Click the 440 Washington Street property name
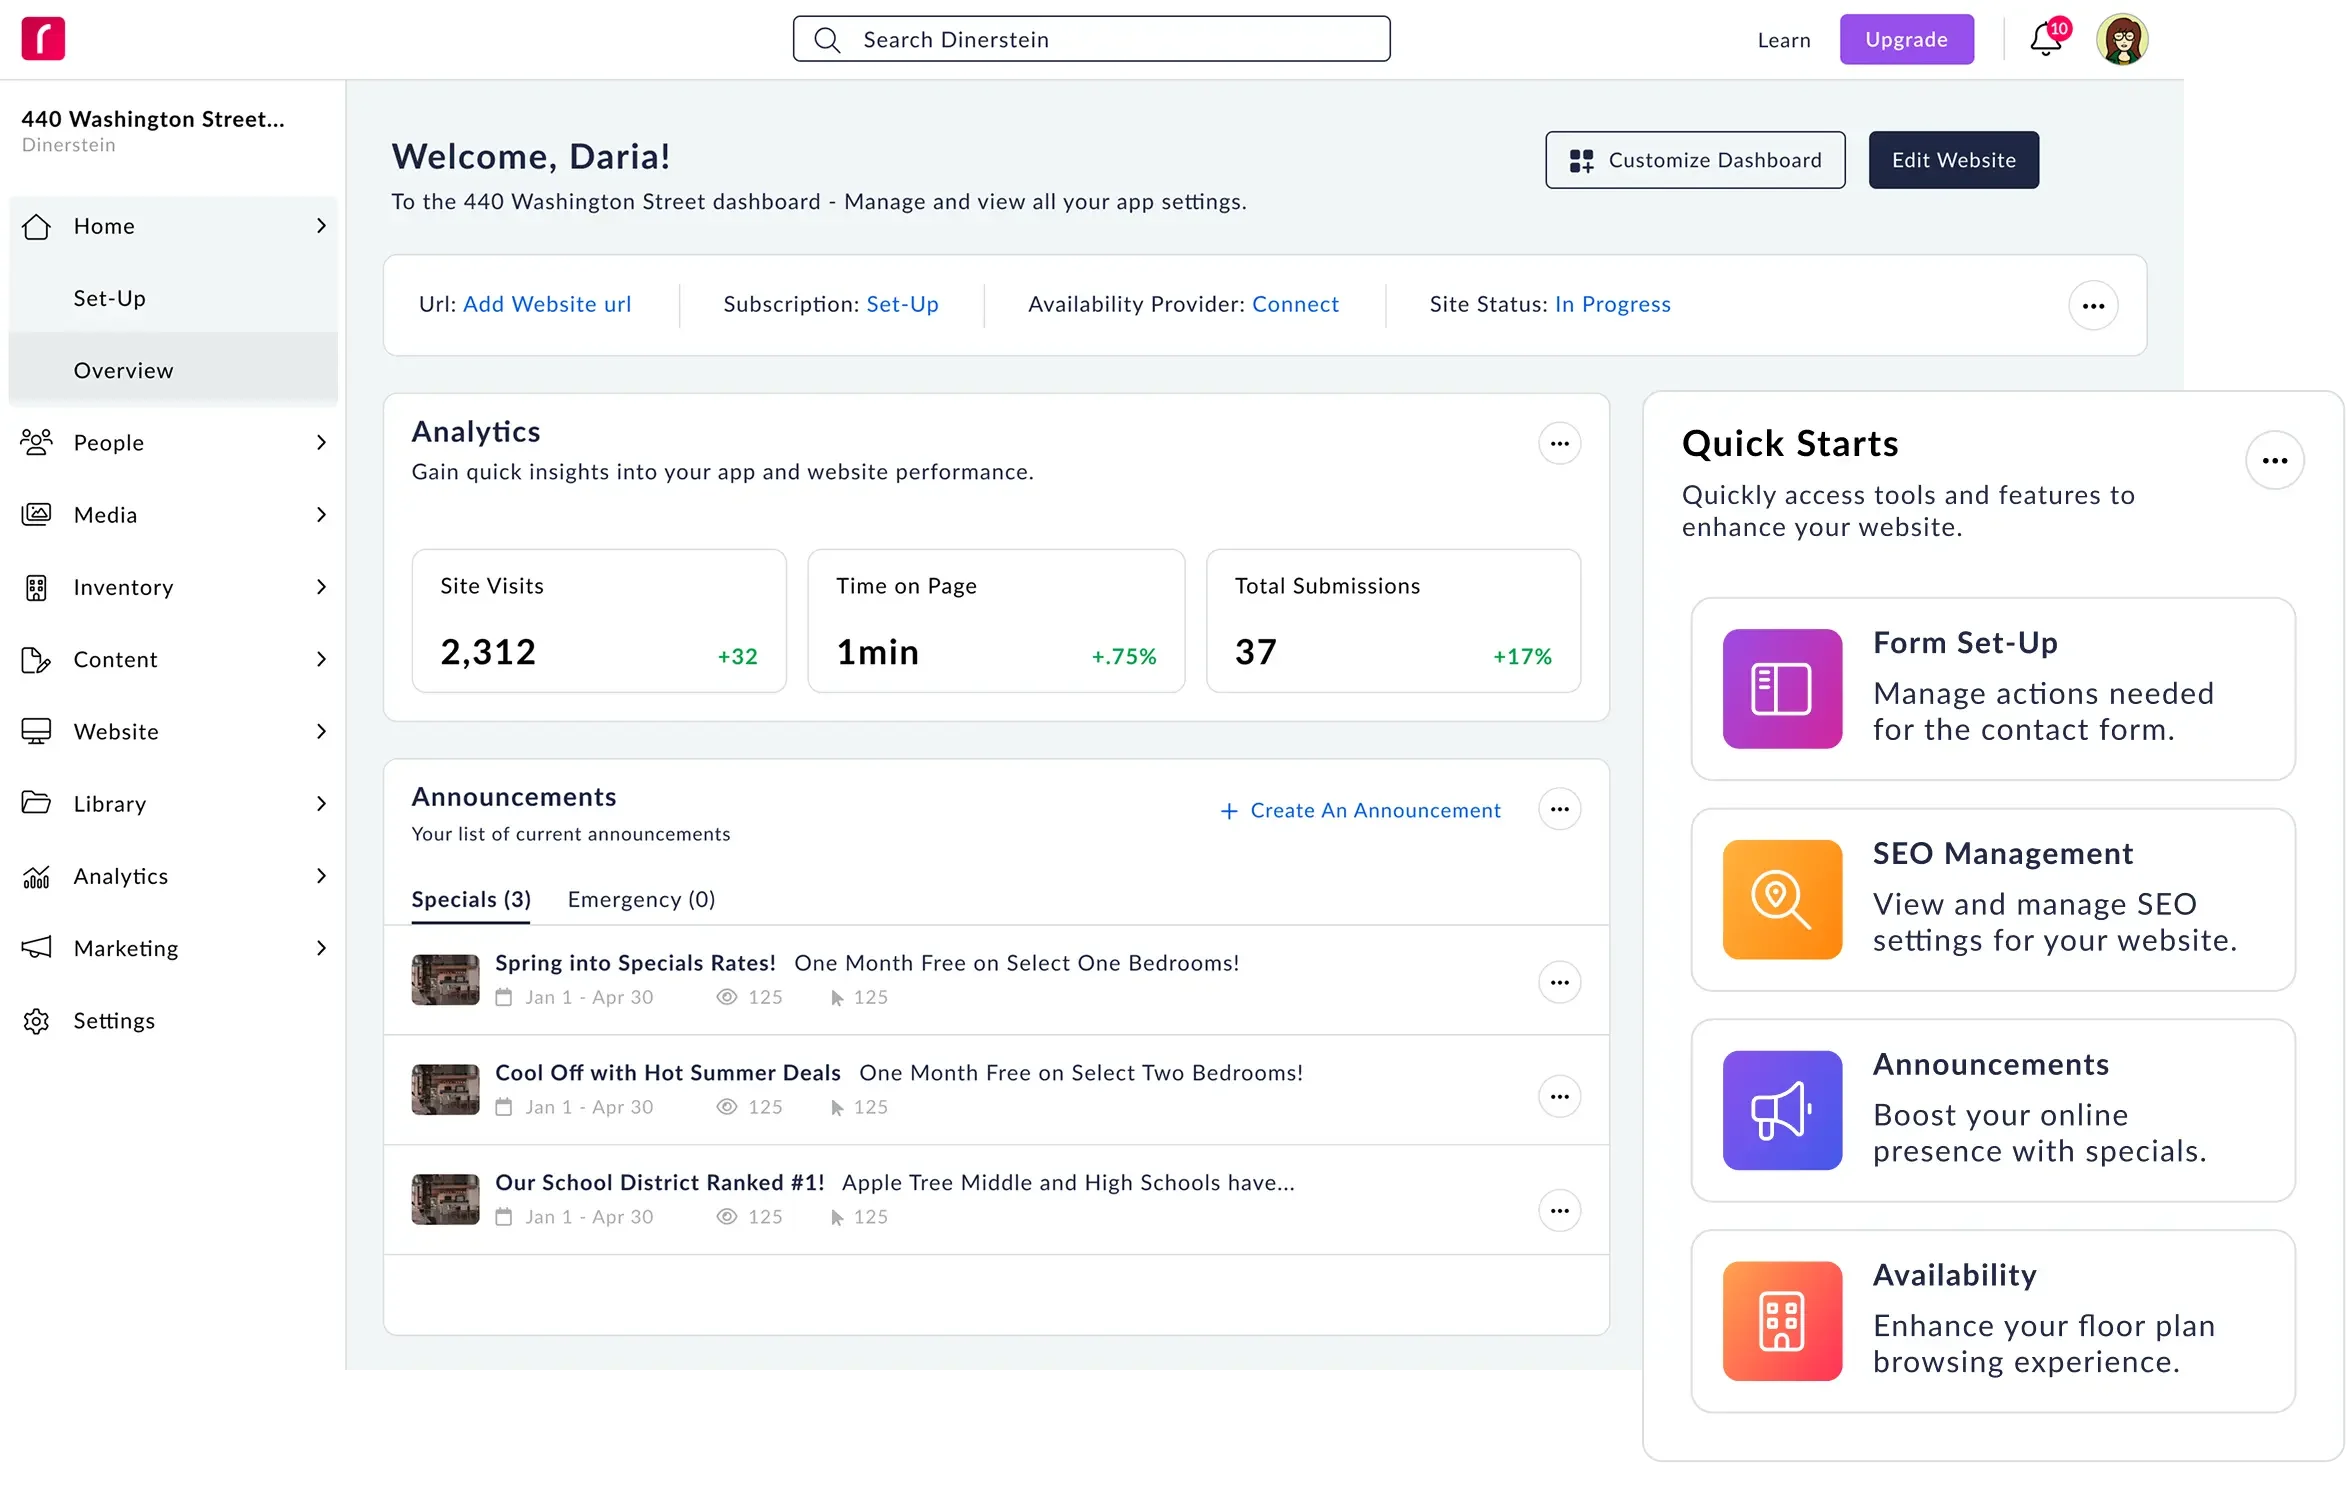 (153, 119)
